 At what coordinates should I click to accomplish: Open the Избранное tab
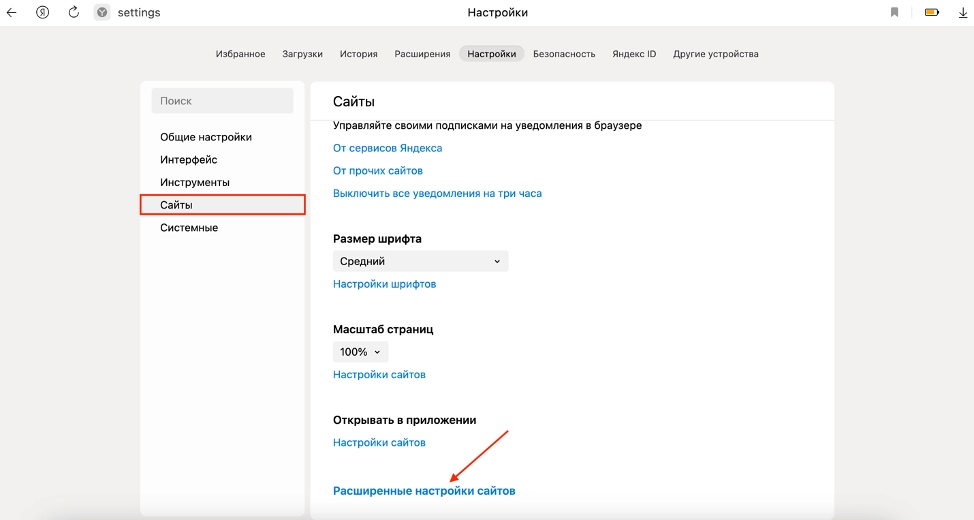pos(240,54)
